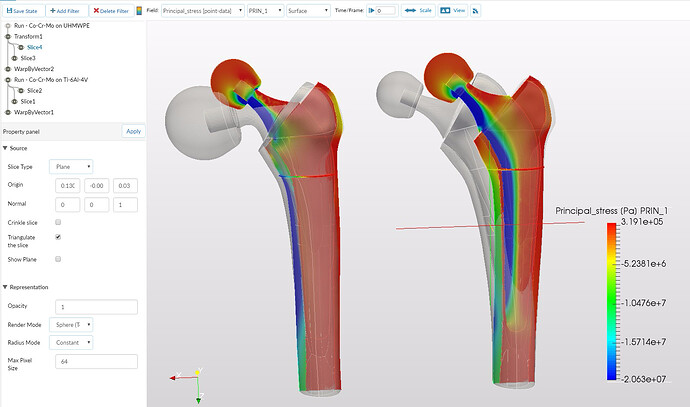Click the first Origin value field
690x407 pixels.
pos(68,186)
